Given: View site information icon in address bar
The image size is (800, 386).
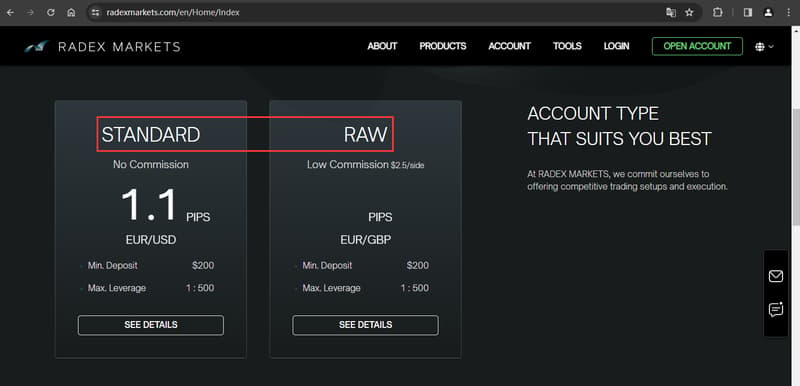Looking at the screenshot, I should click(x=95, y=13).
